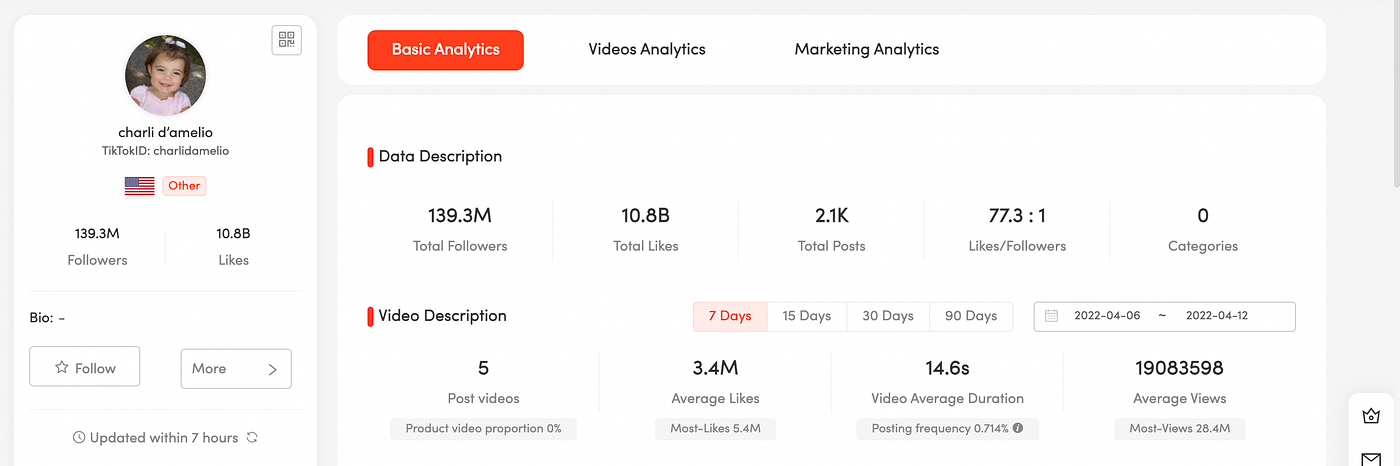Click the Data Description heading
This screenshot has height=466, width=1400.
tap(440, 156)
